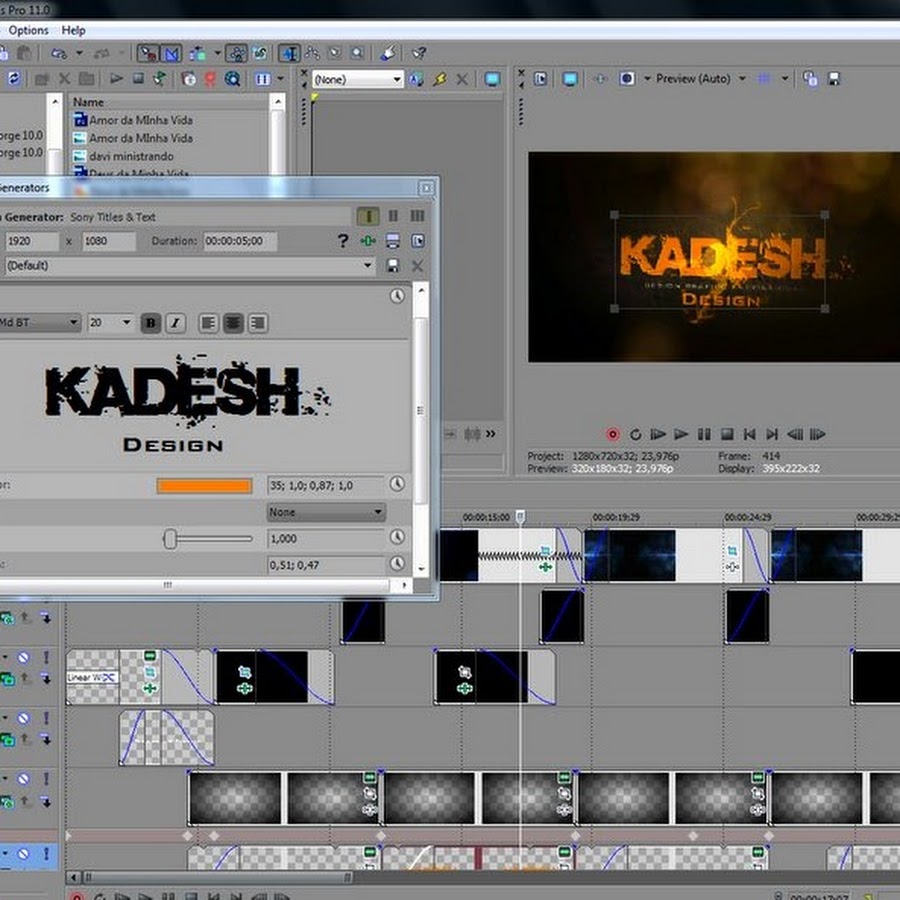This screenshot has width=900, height=900.
Task: Select the normal edit tool with I-beam
Action: pos(289,53)
